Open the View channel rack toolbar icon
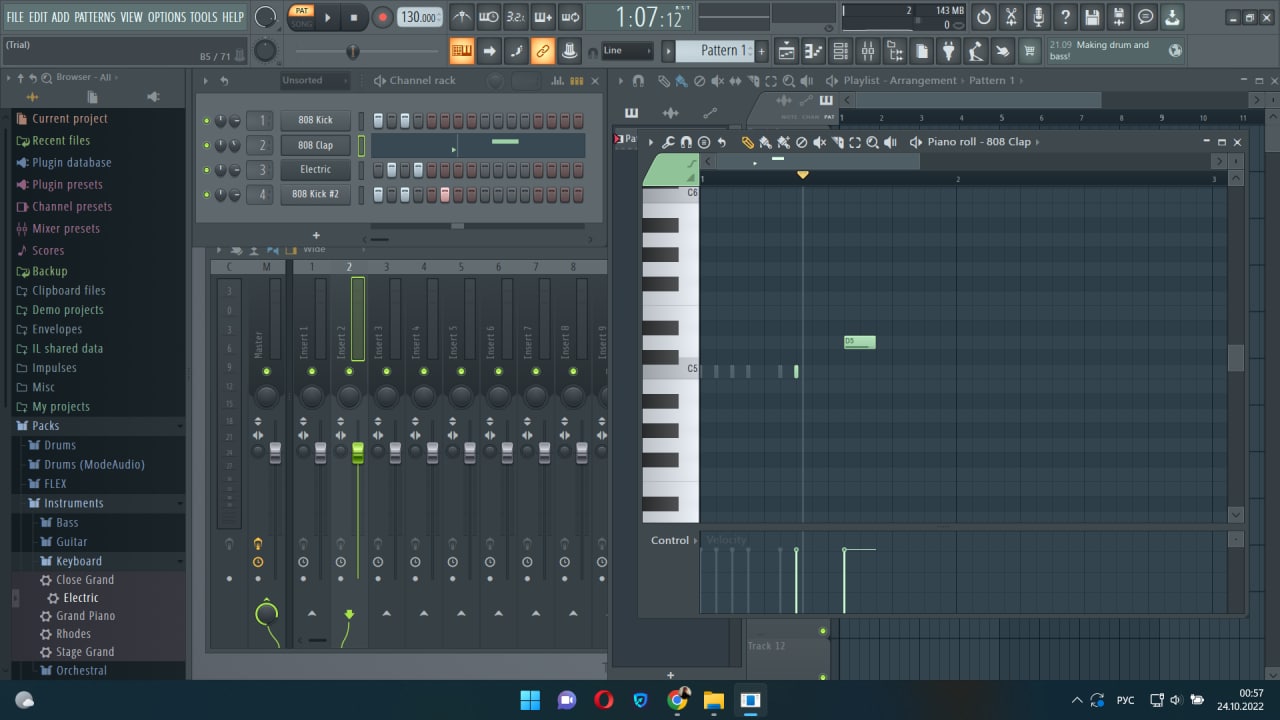The image size is (1280, 720). pyautogui.click(x=841, y=51)
